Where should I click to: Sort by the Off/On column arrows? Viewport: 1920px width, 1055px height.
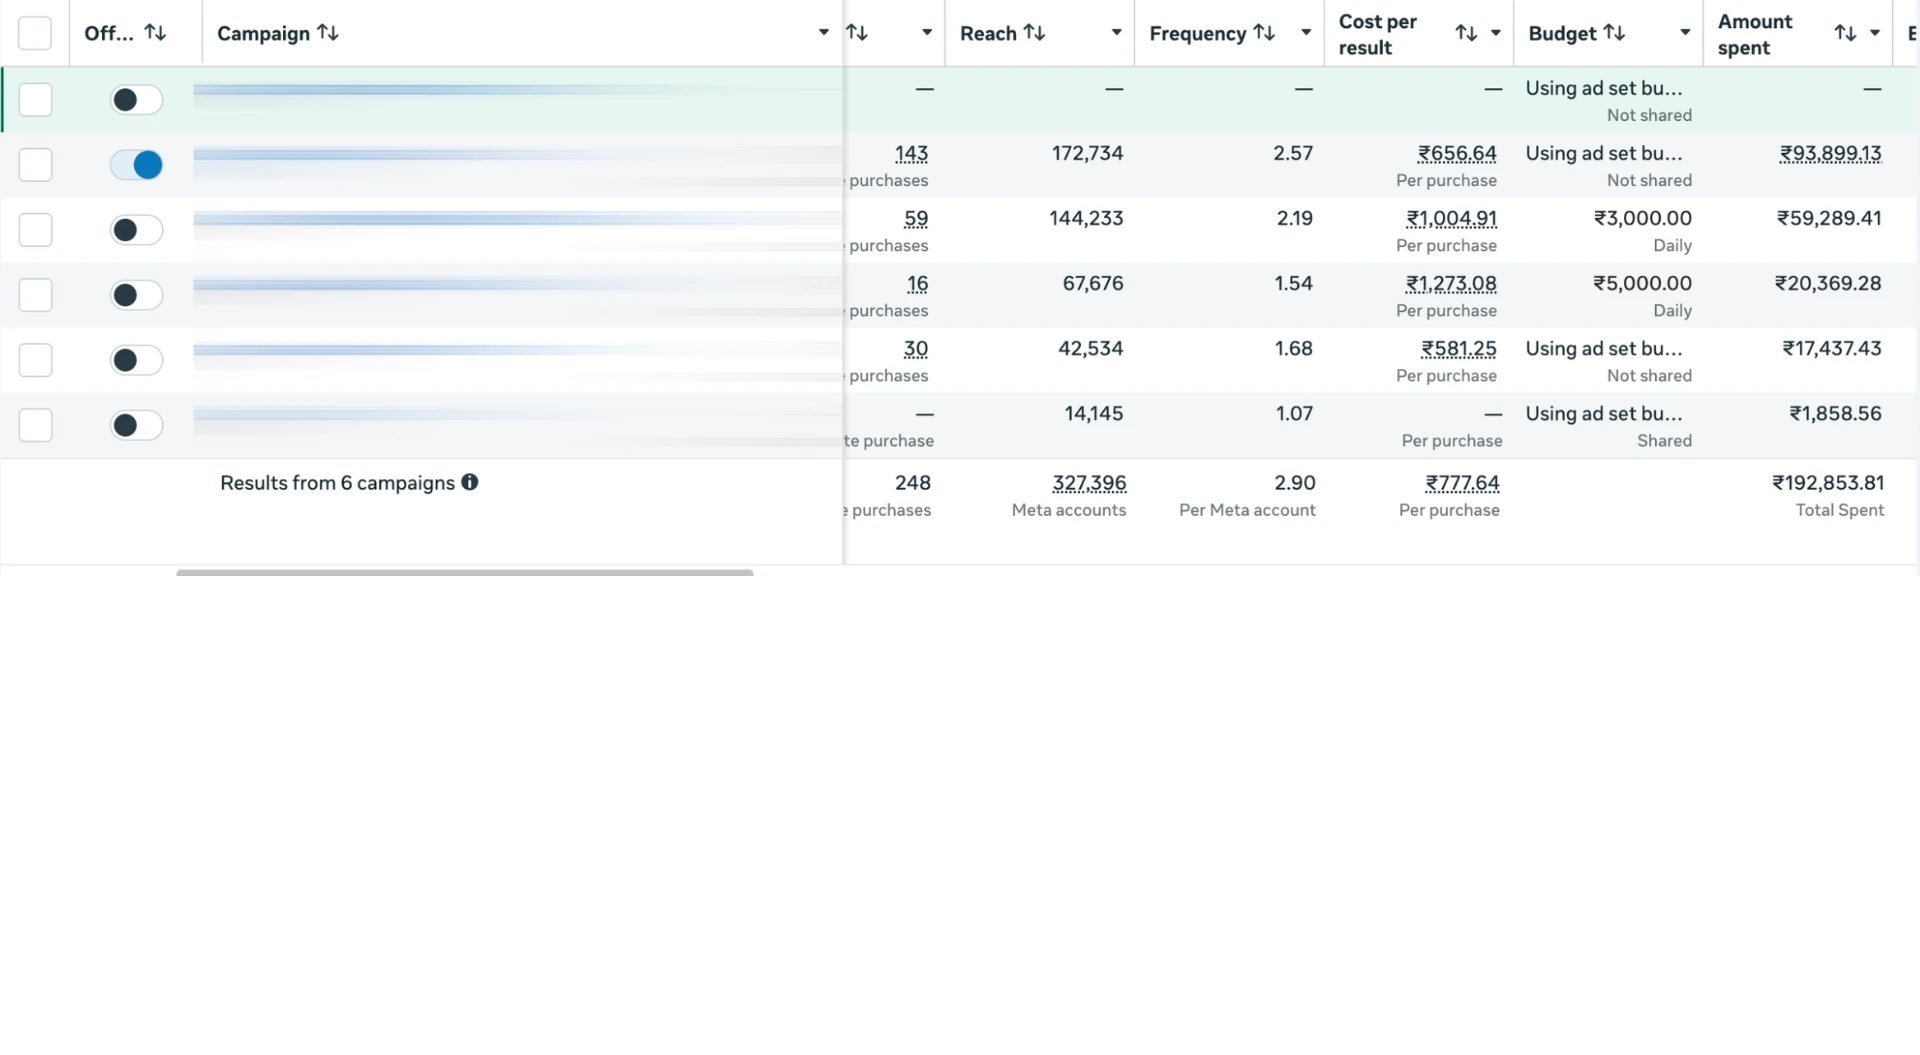tap(155, 33)
